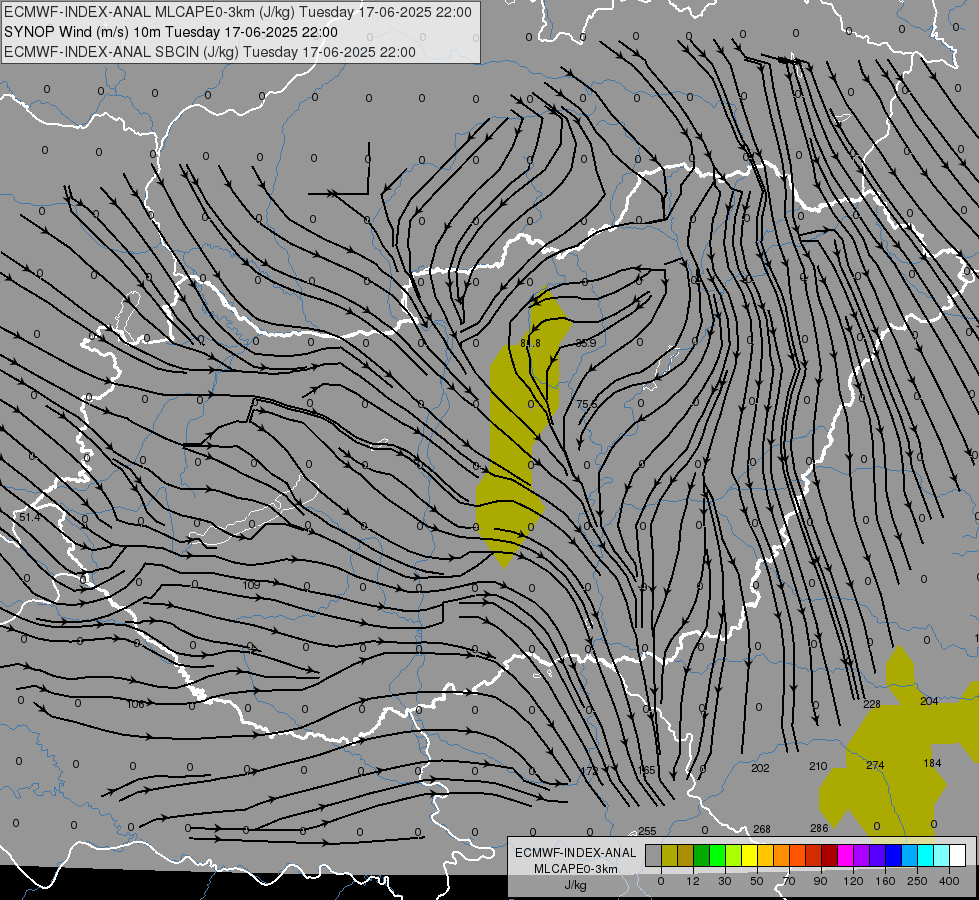The image size is (979, 900).
Task: Click the 81.8 value in the olive area
Action: tap(530, 343)
